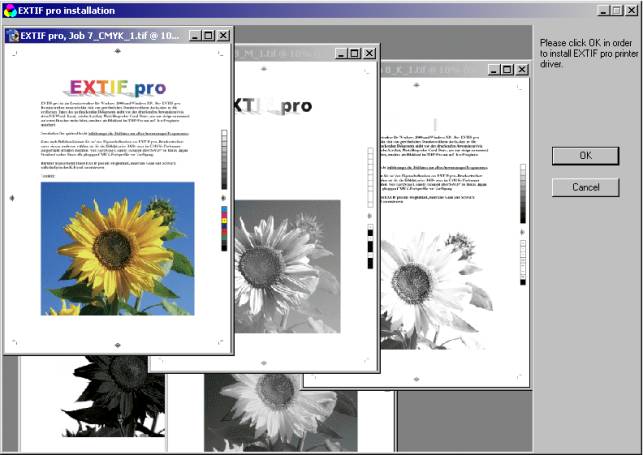Screen dimensions: 643x455
Task: Click the EXTIF pro installation title bar icon
Action: [x=10, y=10]
